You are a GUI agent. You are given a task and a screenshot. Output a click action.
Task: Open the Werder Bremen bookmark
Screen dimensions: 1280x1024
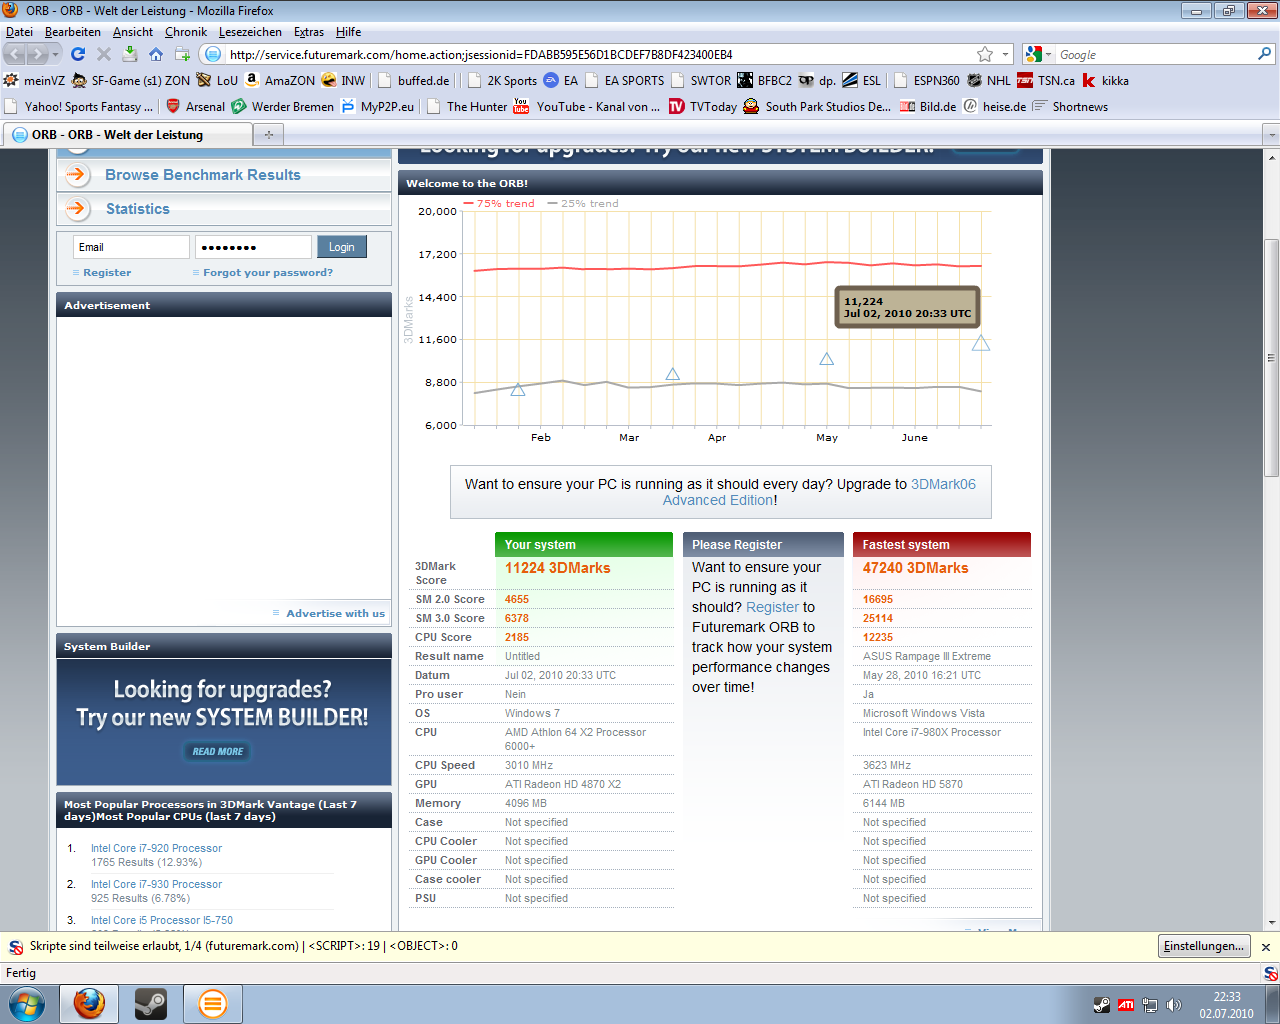point(283,106)
